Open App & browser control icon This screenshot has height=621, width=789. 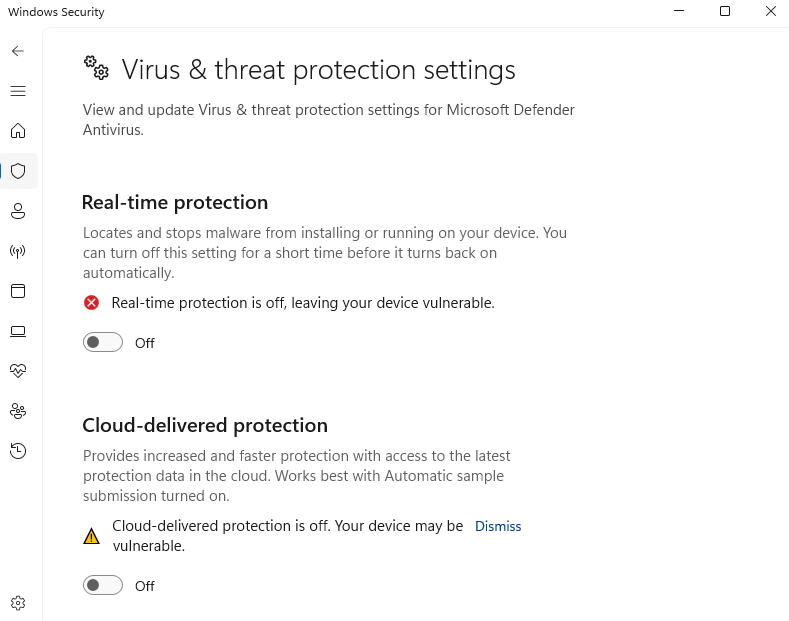pyautogui.click(x=18, y=291)
